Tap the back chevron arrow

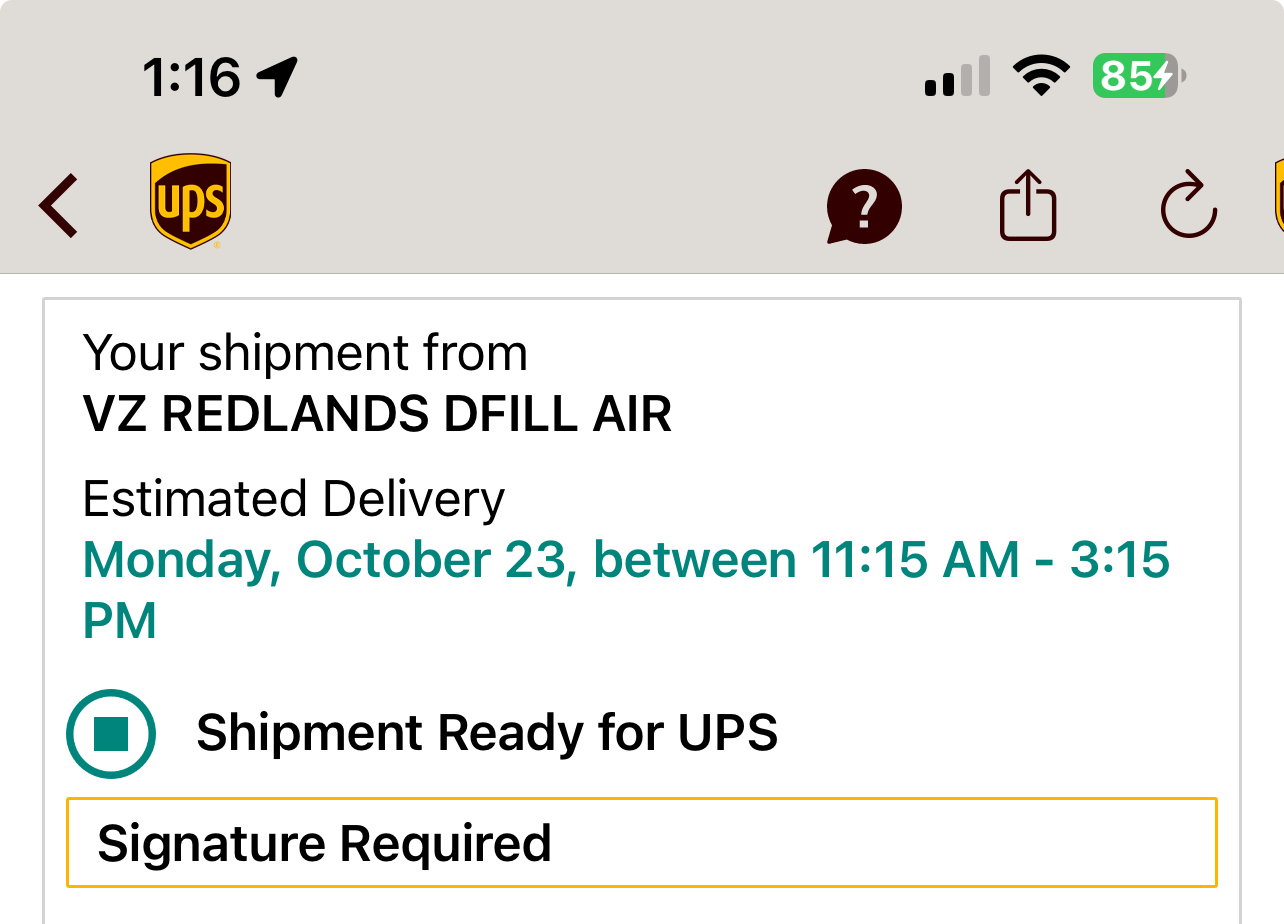[x=59, y=206]
